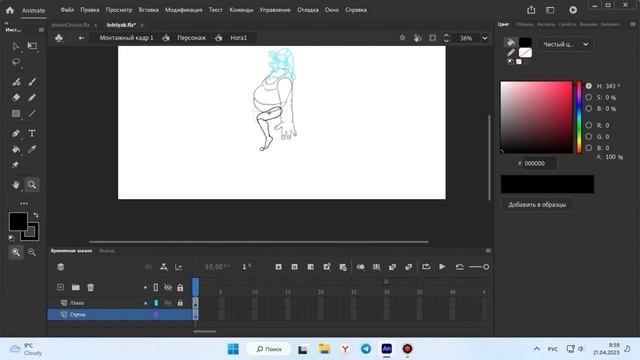Select the Line tool
Image resolution: width=640 pixels, height=360 pixels.
tap(32, 113)
